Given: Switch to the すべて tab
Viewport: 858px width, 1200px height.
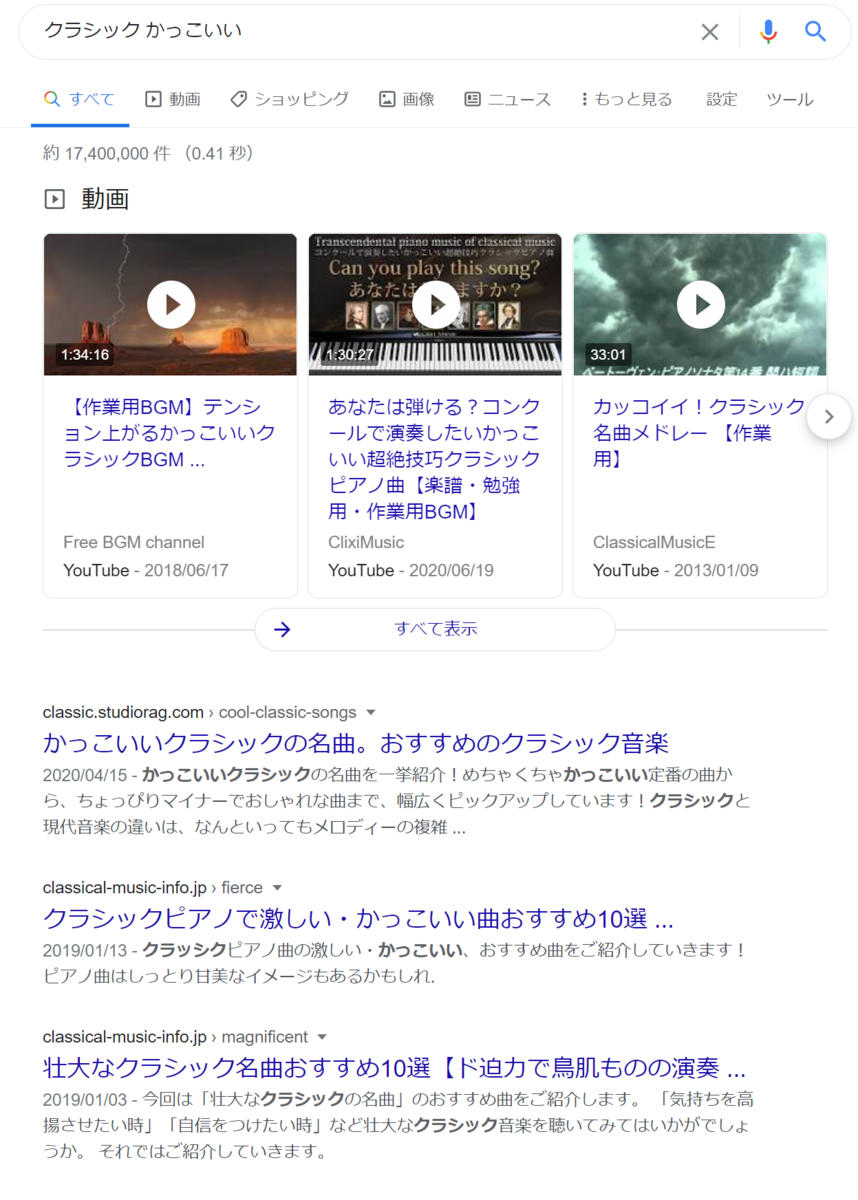Looking at the screenshot, I should pos(80,99).
